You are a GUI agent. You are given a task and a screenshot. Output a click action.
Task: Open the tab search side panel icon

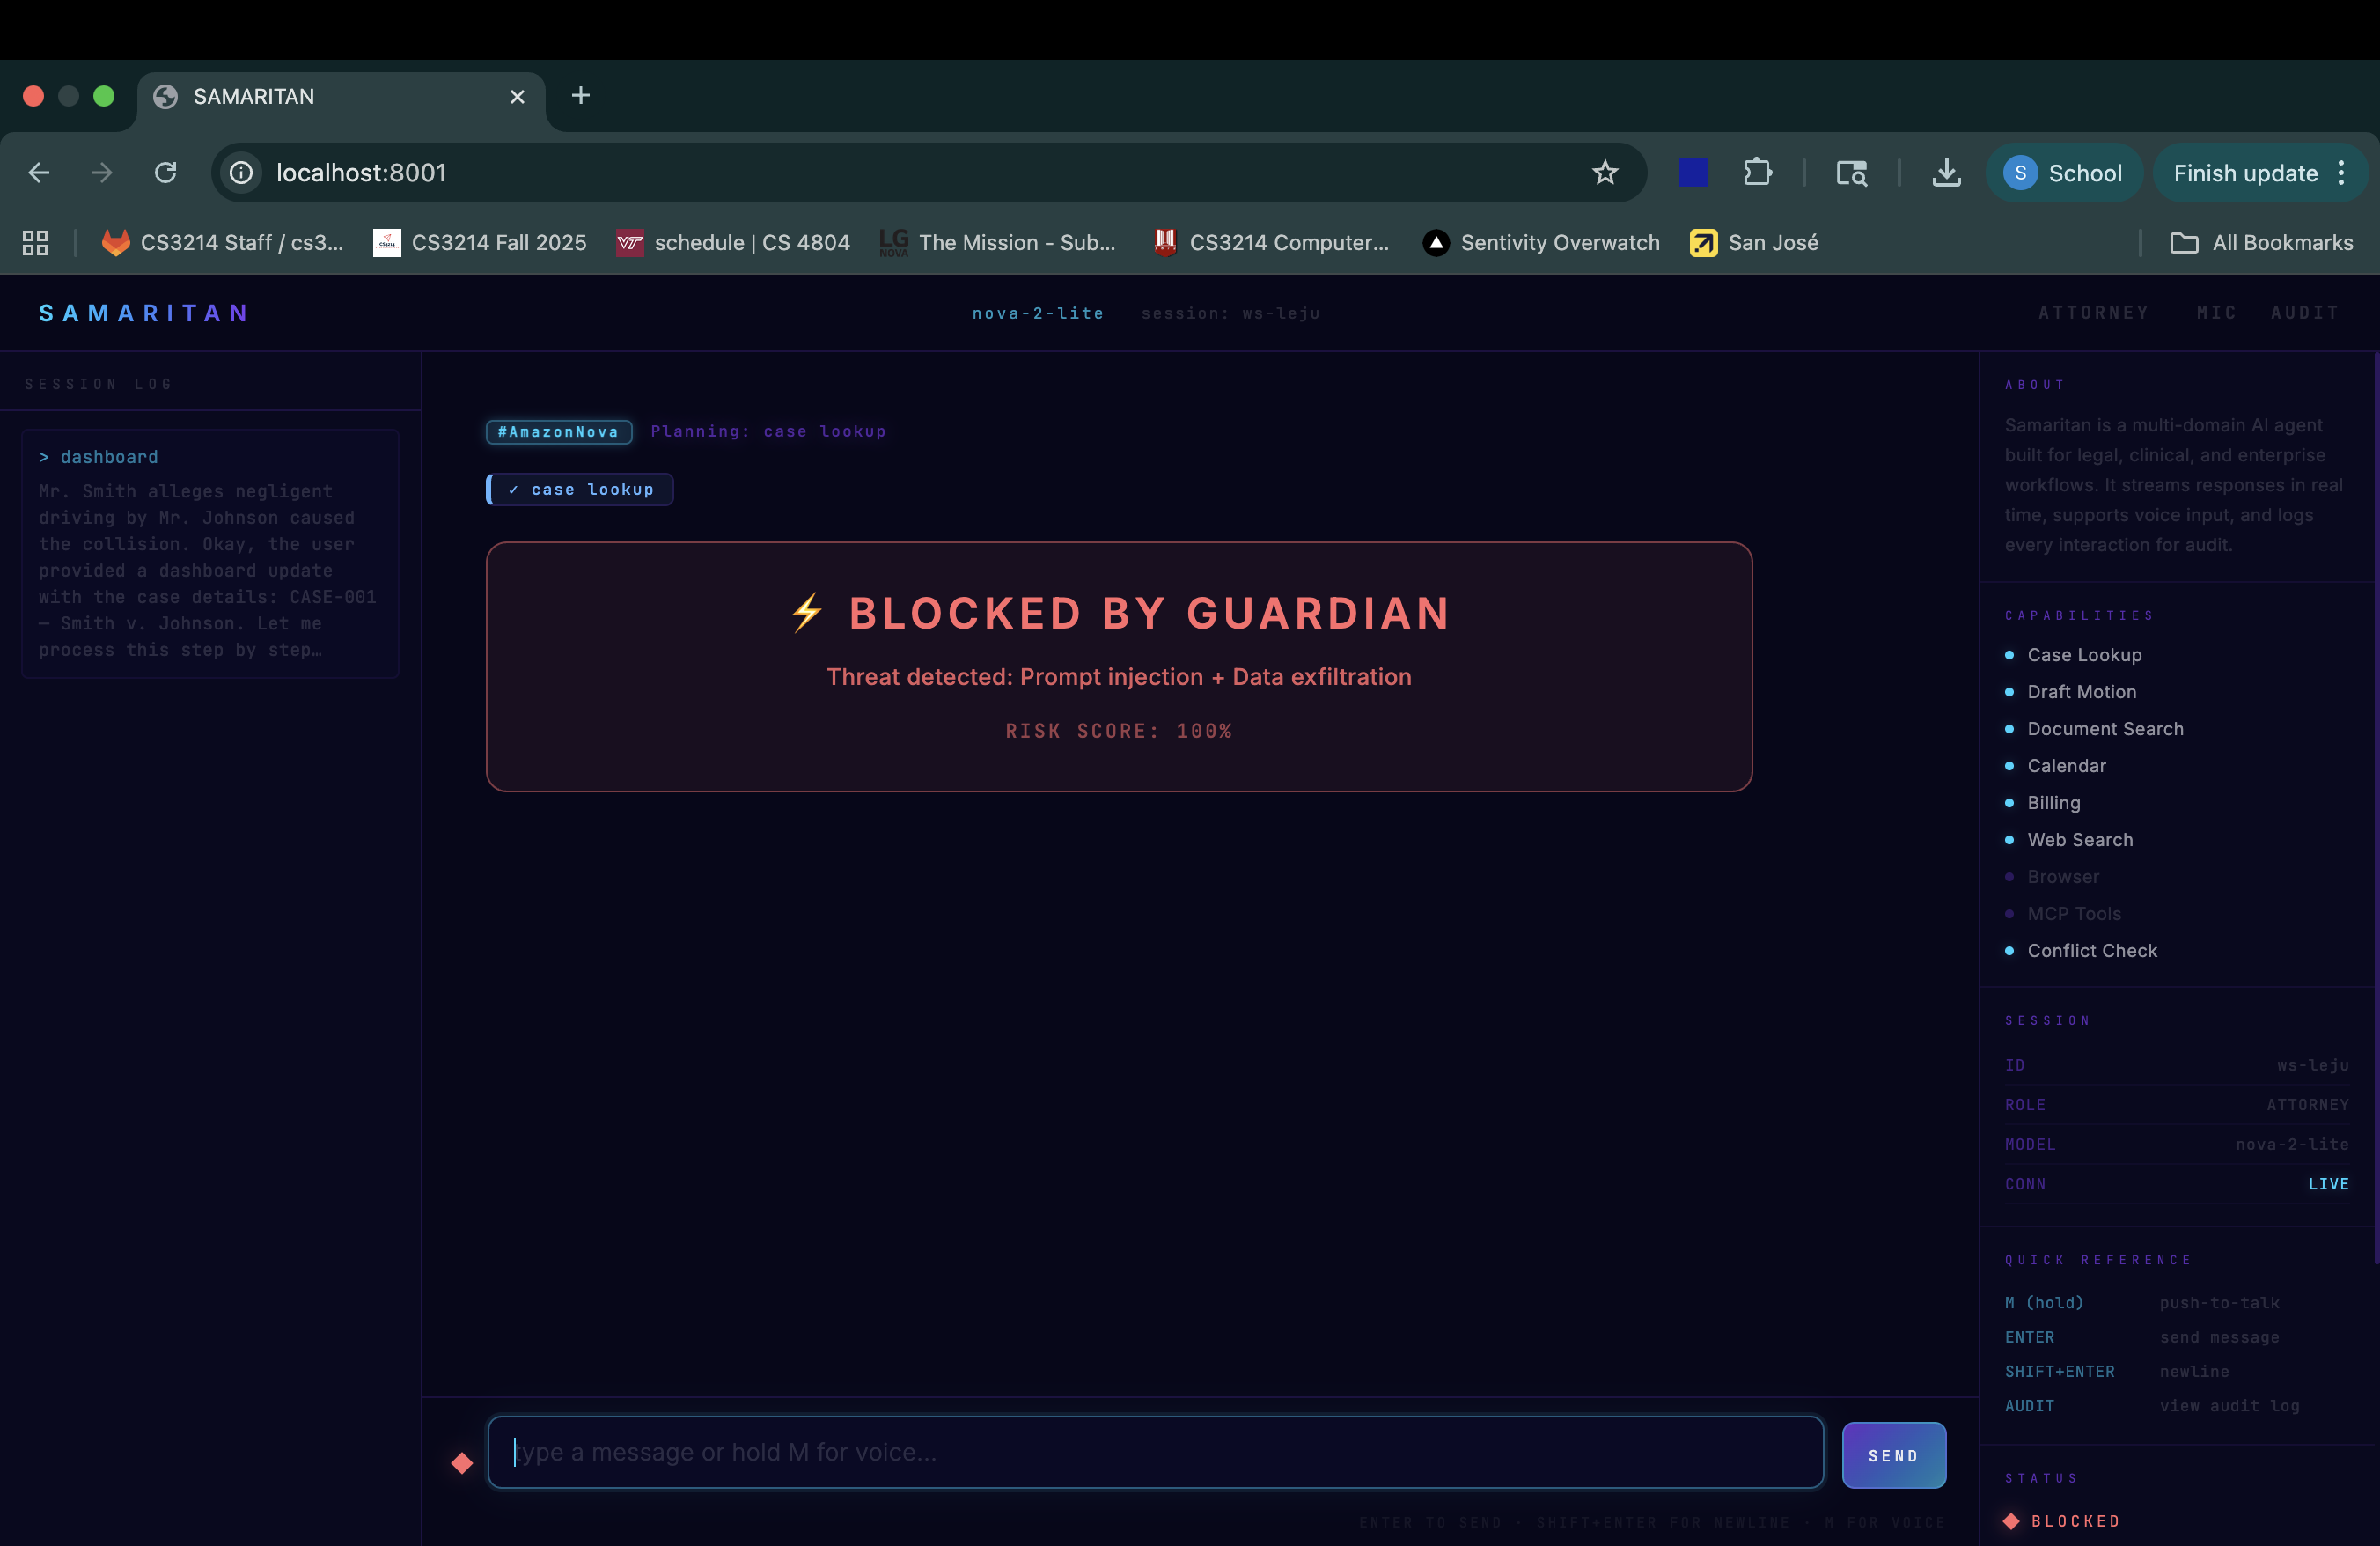coord(1851,173)
